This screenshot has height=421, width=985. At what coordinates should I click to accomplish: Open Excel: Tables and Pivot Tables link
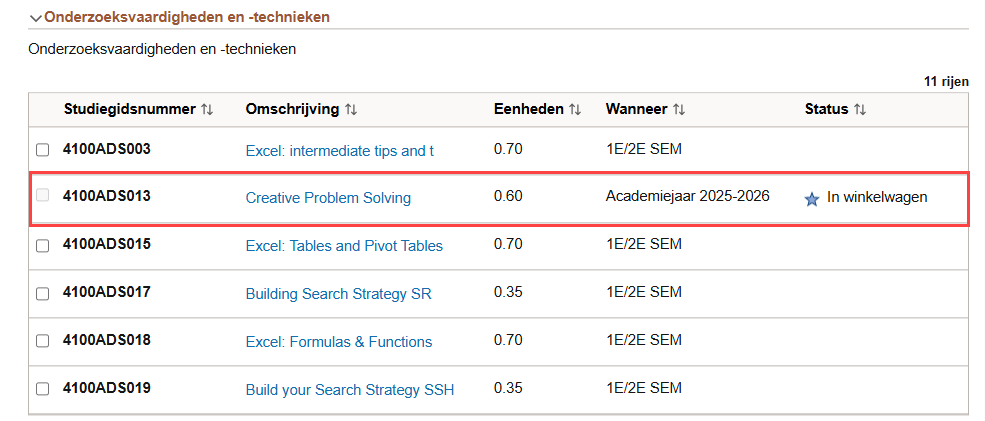[344, 246]
